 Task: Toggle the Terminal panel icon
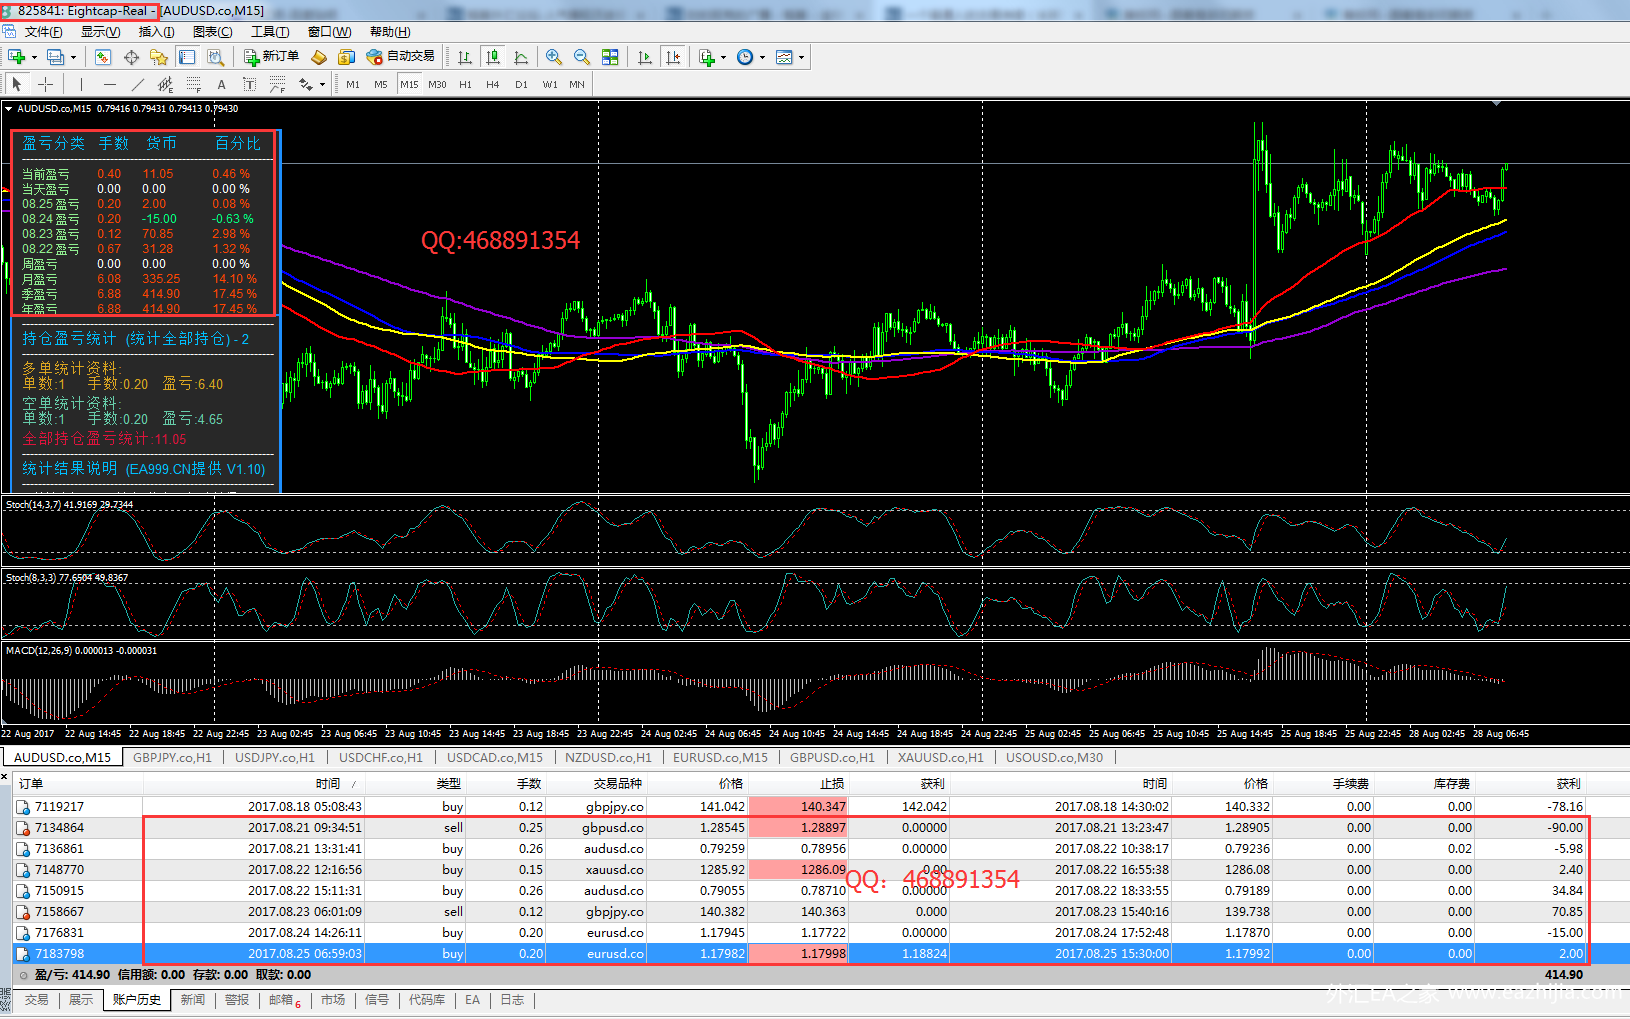(x=187, y=57)
